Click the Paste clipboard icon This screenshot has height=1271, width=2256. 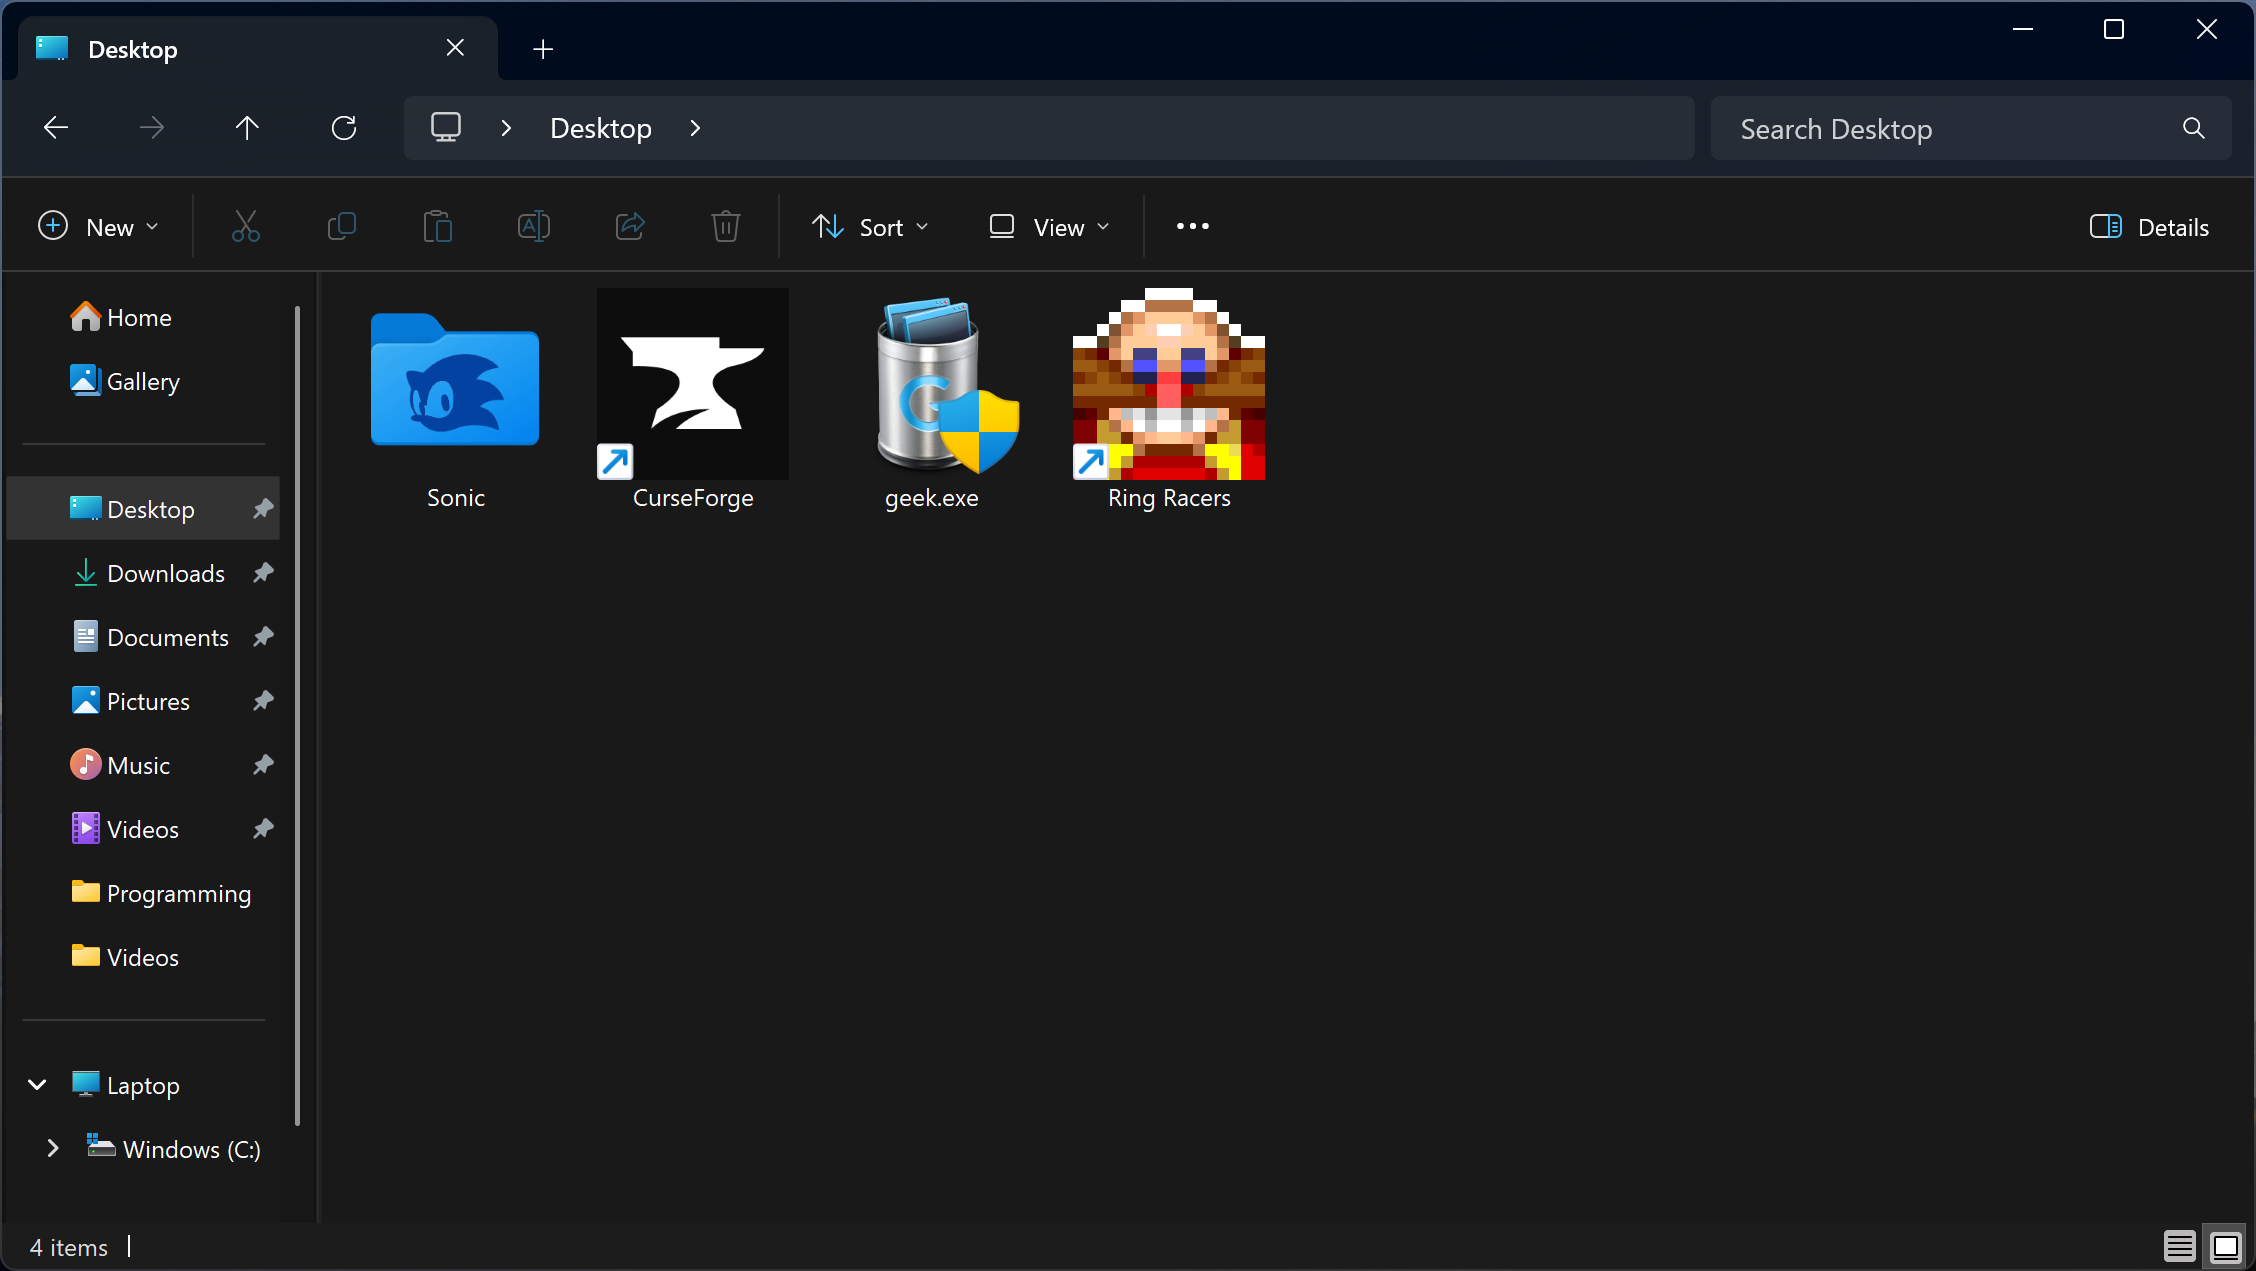437,227
